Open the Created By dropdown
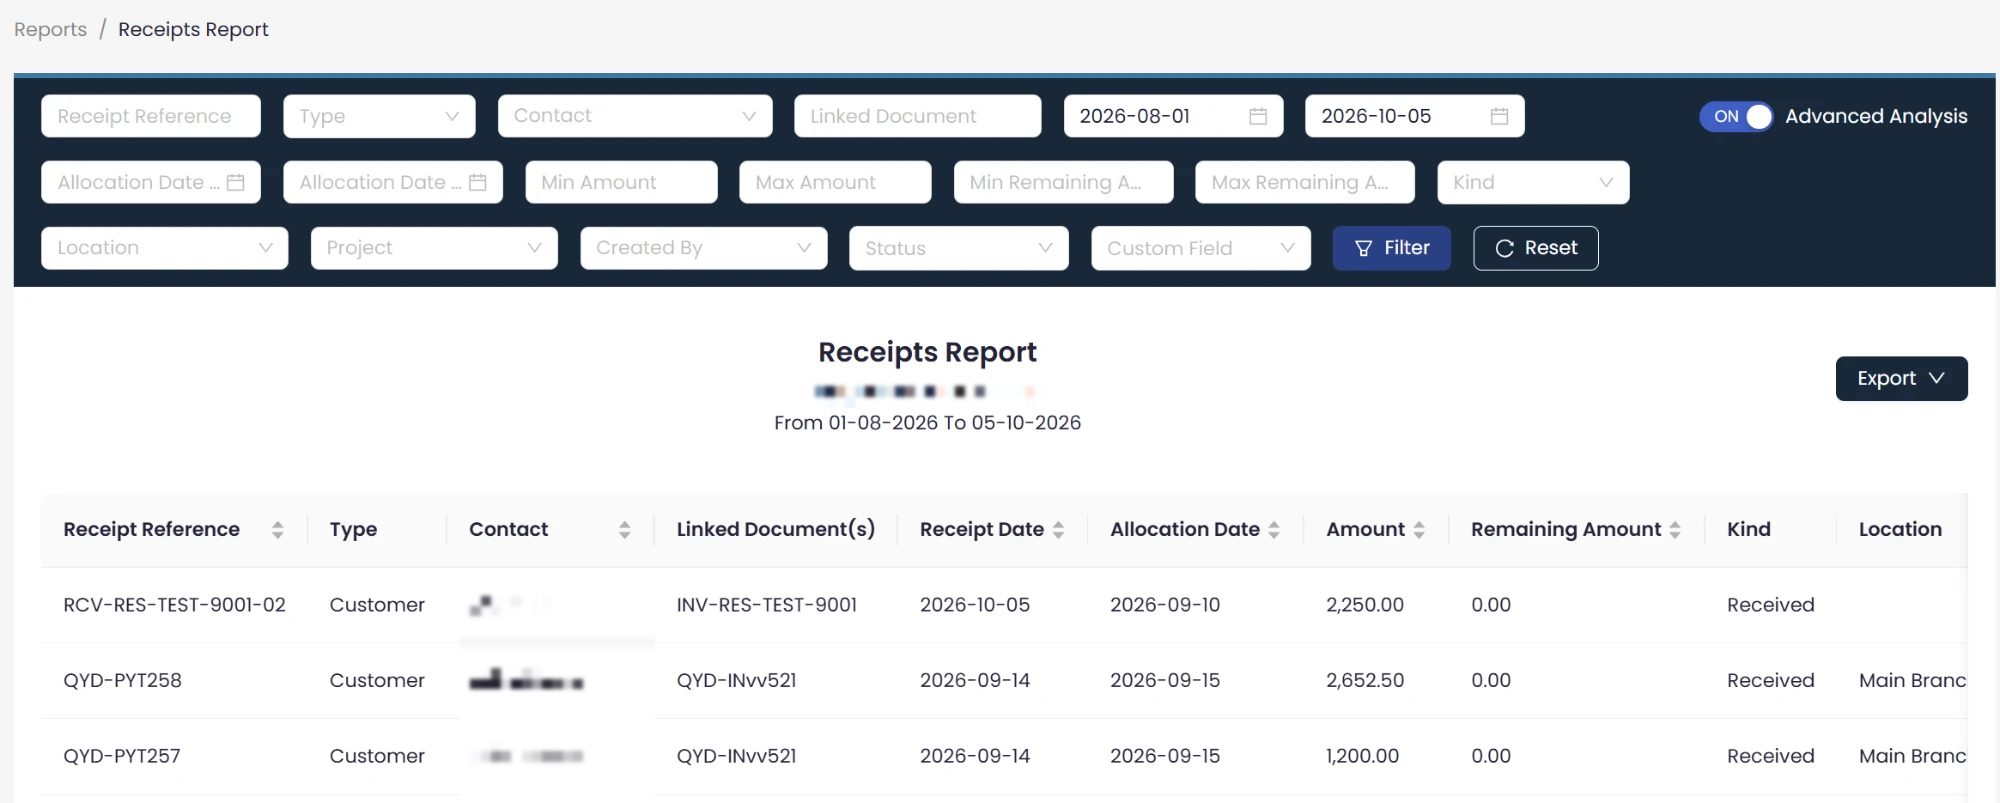 (x=704, y=248)
